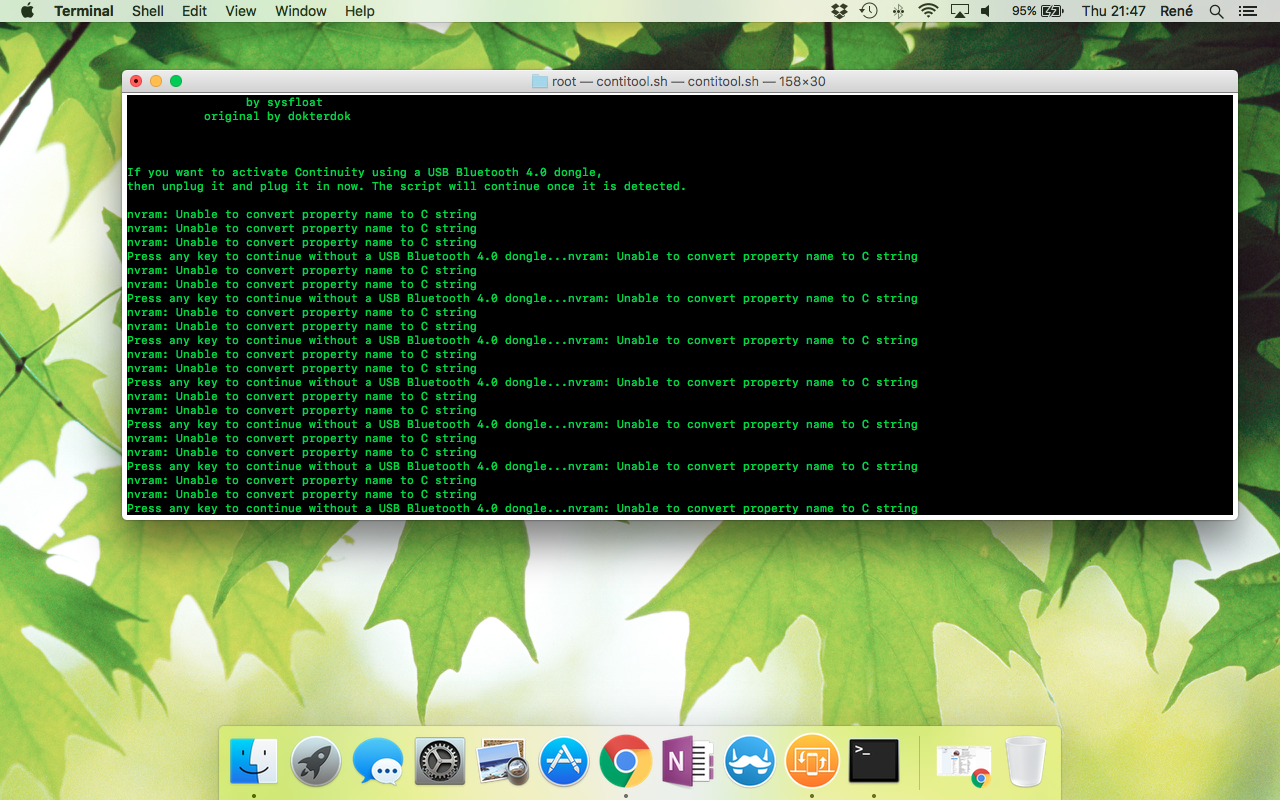Open Spotlight search magnifier
1280x800 pixels.
1216,11
